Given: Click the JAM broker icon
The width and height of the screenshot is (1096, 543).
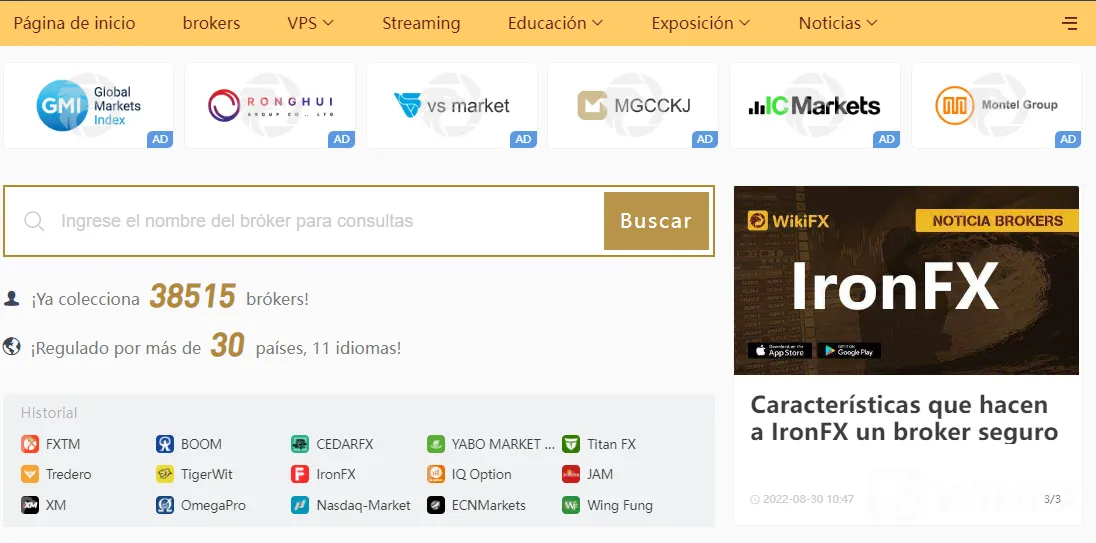Looking at the screenshot, I should [x=571, y=475].
